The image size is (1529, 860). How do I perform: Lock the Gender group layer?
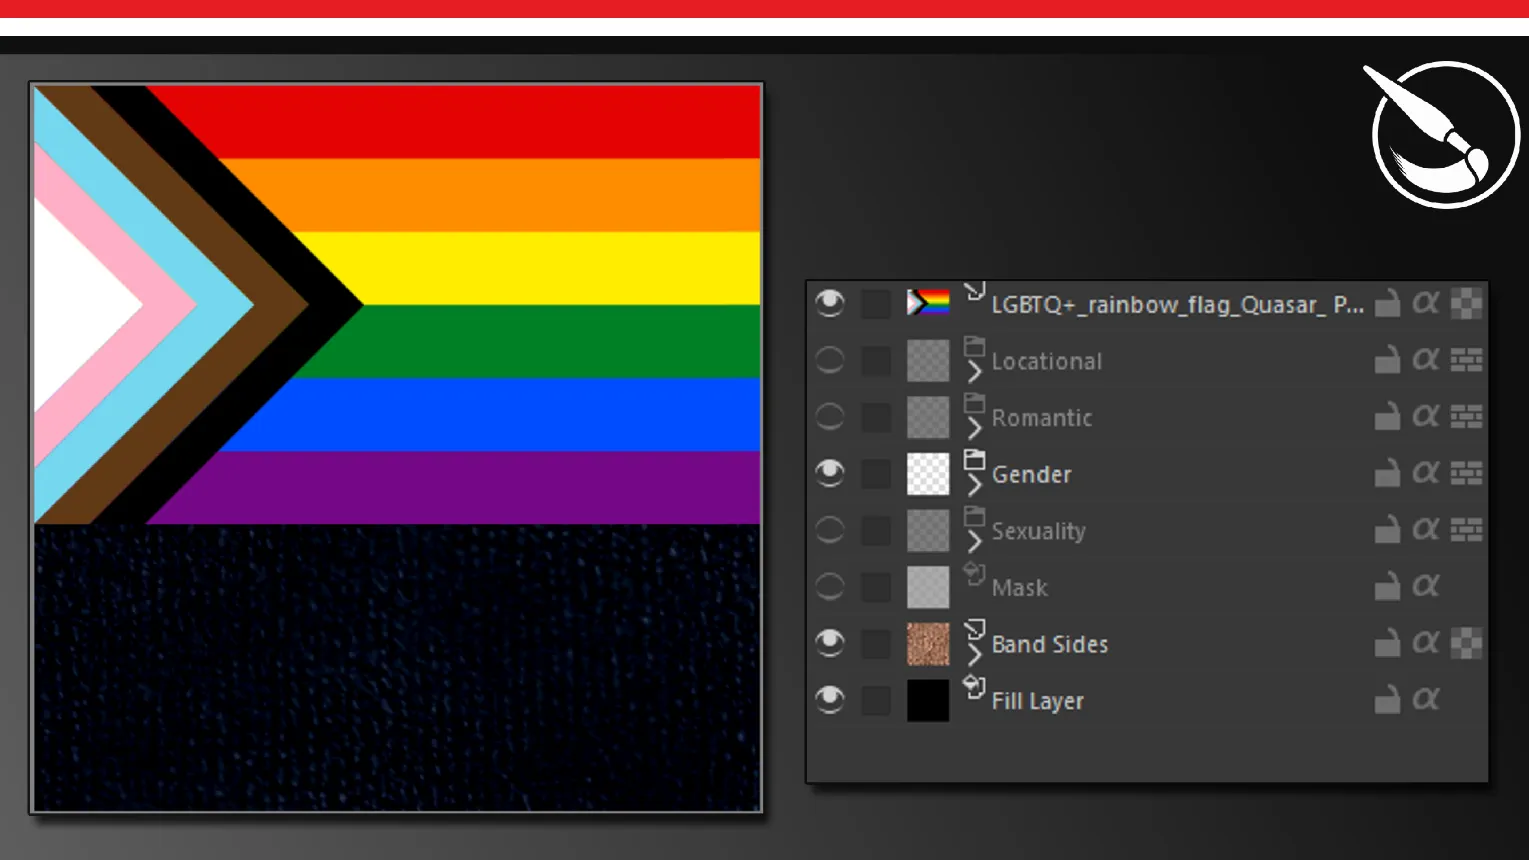[1387, 473]
